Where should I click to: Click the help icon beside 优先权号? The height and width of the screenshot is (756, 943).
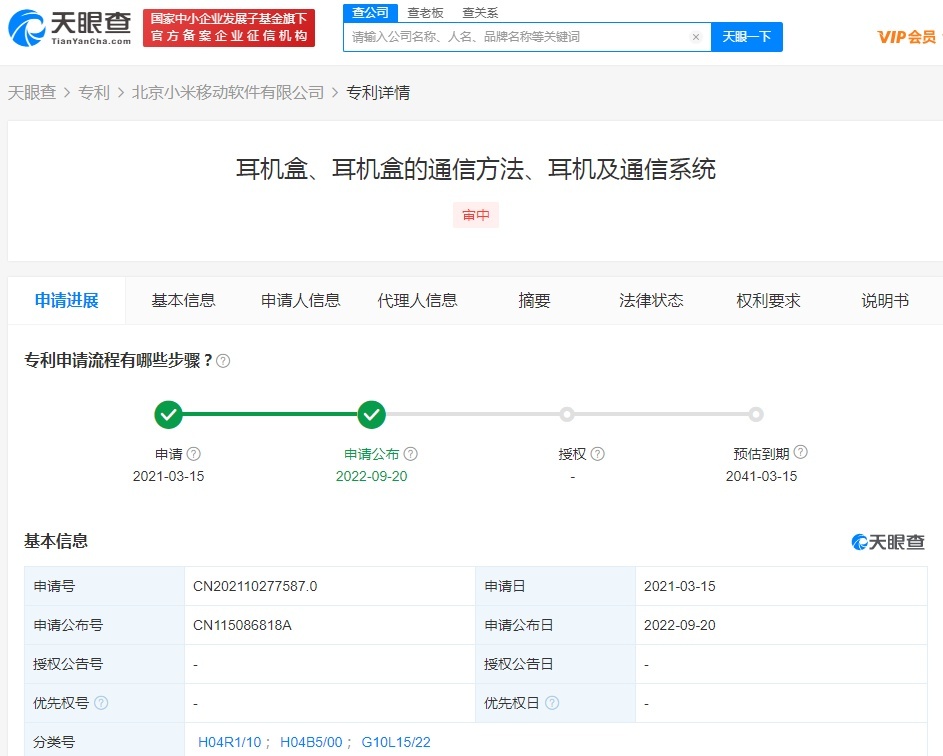pyautogui.click(x=101, y=702)
